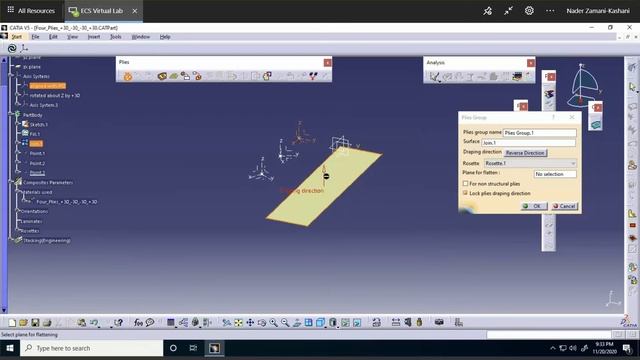The image size is (640, 360).
Task: Open the settings gear in top bar
Action: pyautogui.click(x=529, y=11)
